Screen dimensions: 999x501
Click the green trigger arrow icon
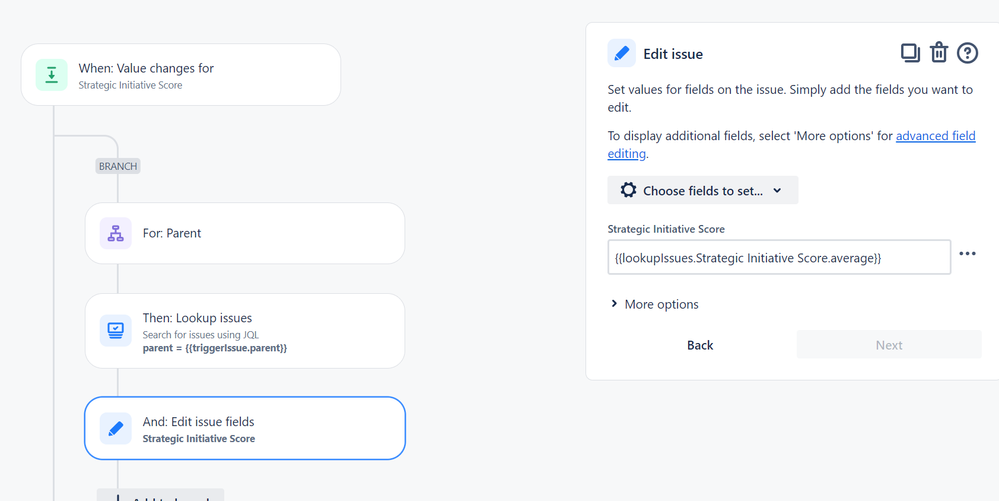tap(52, 75)
